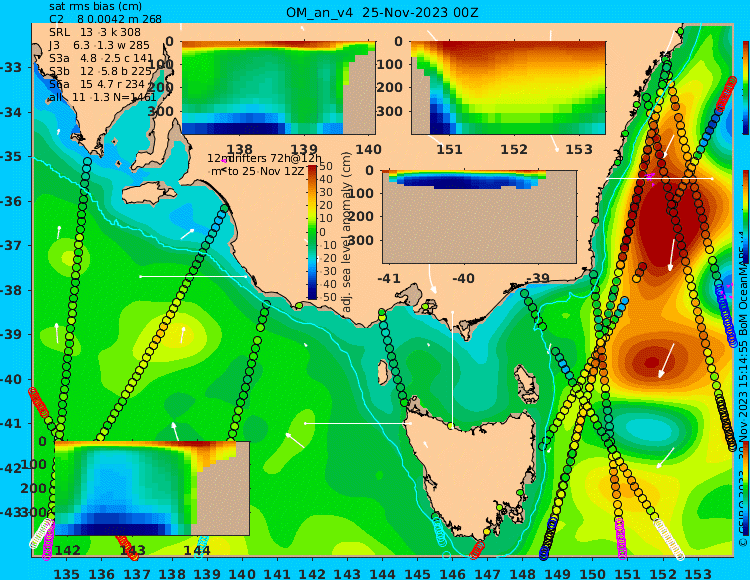Click longitude label 149 on main bottom axis
The image size is (750, 580).
[x=558, y=573]
